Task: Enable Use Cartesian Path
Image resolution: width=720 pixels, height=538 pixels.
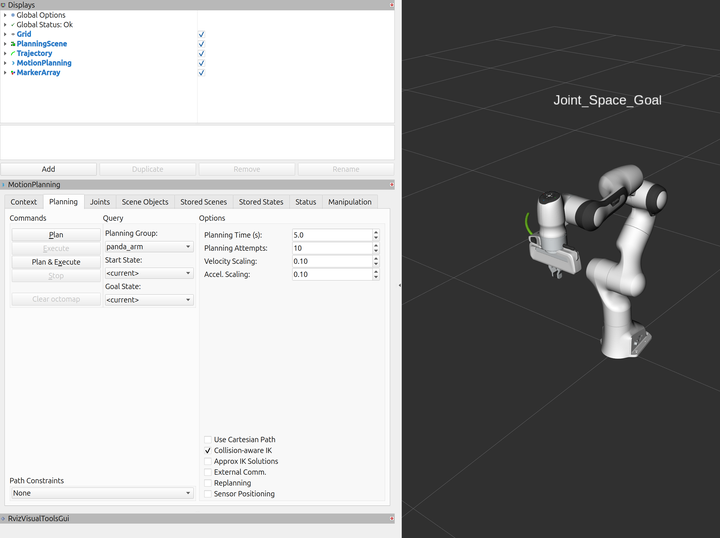Action: pyautogui.click(x=208, y=439)
